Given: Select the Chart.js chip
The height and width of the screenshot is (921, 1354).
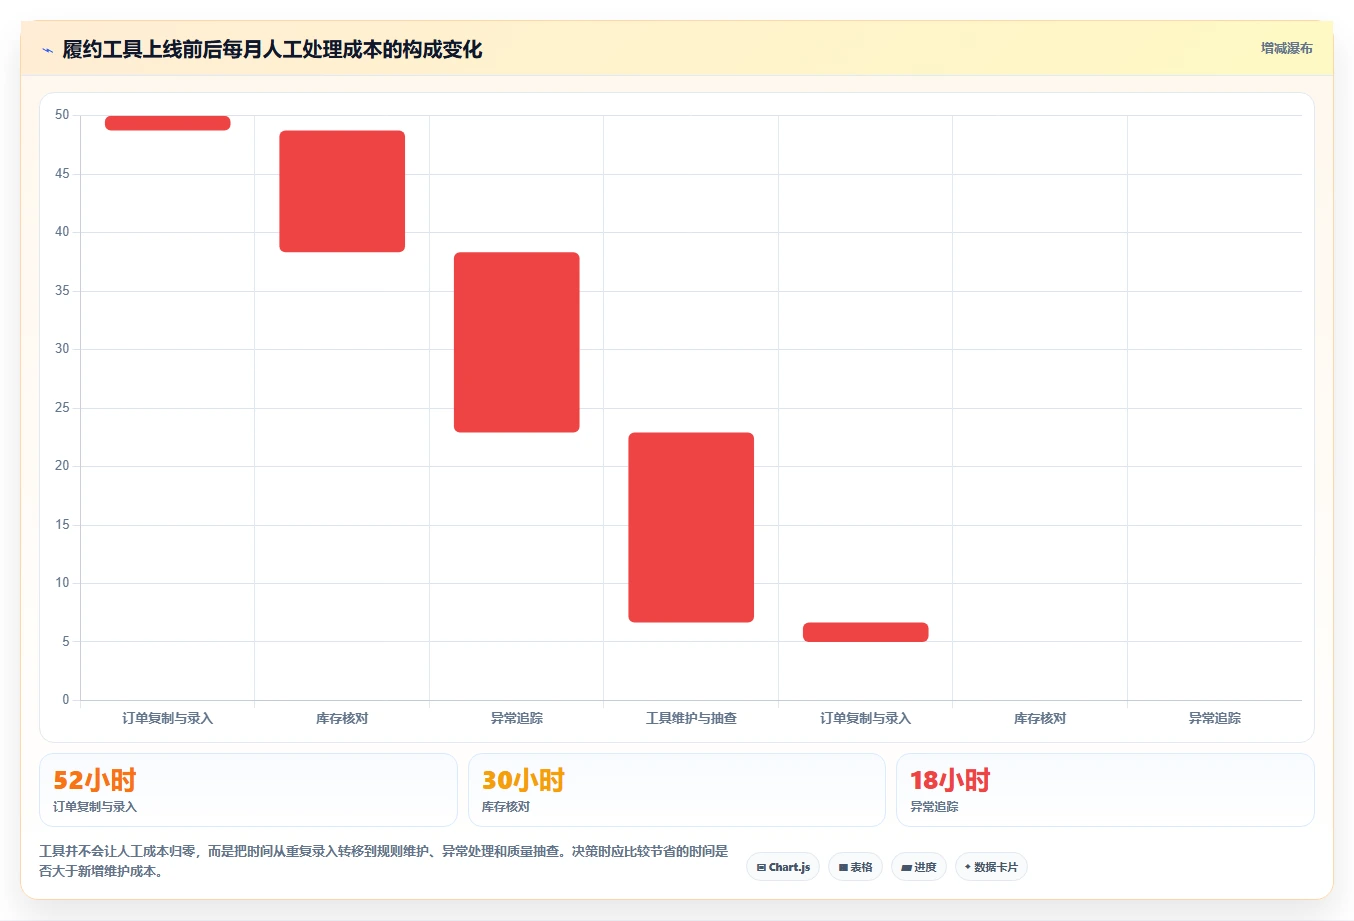Looking at the screenshot, I should (x=783, y=867).
